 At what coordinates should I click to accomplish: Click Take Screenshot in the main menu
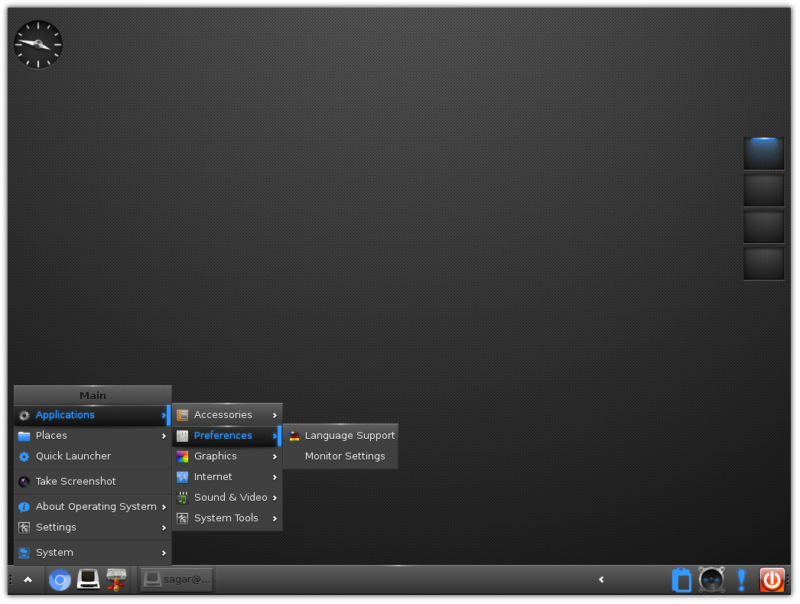pos(75,481)
